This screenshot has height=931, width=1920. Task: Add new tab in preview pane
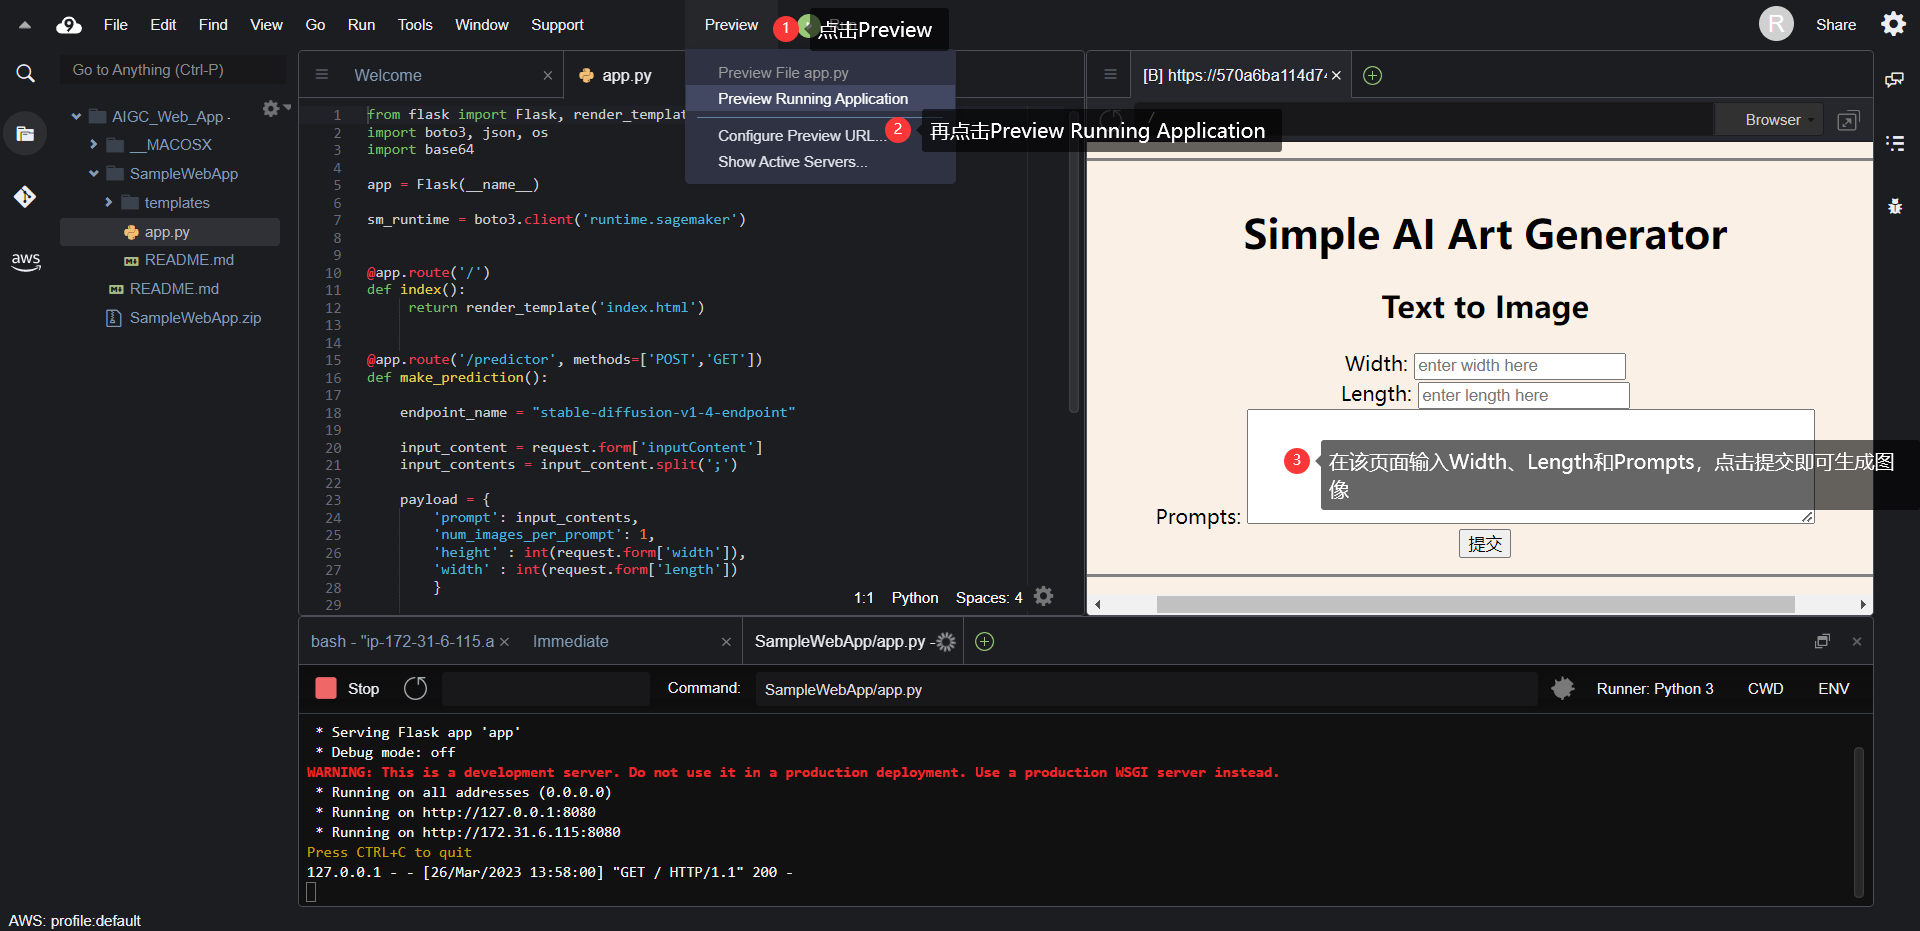1373,75
